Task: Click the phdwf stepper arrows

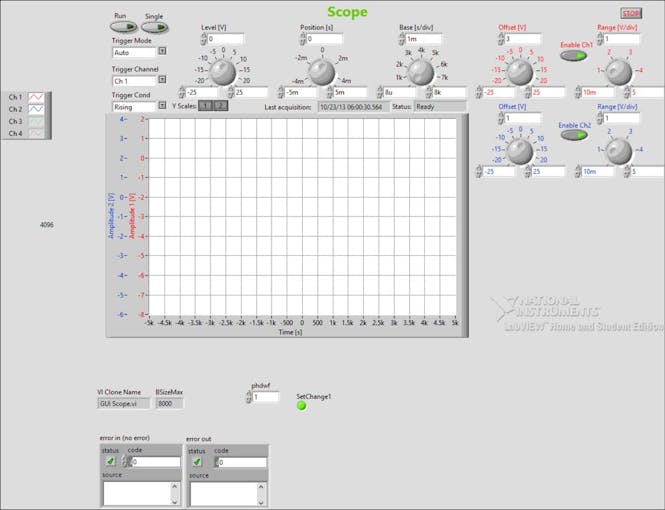Action: coord(249,397)
